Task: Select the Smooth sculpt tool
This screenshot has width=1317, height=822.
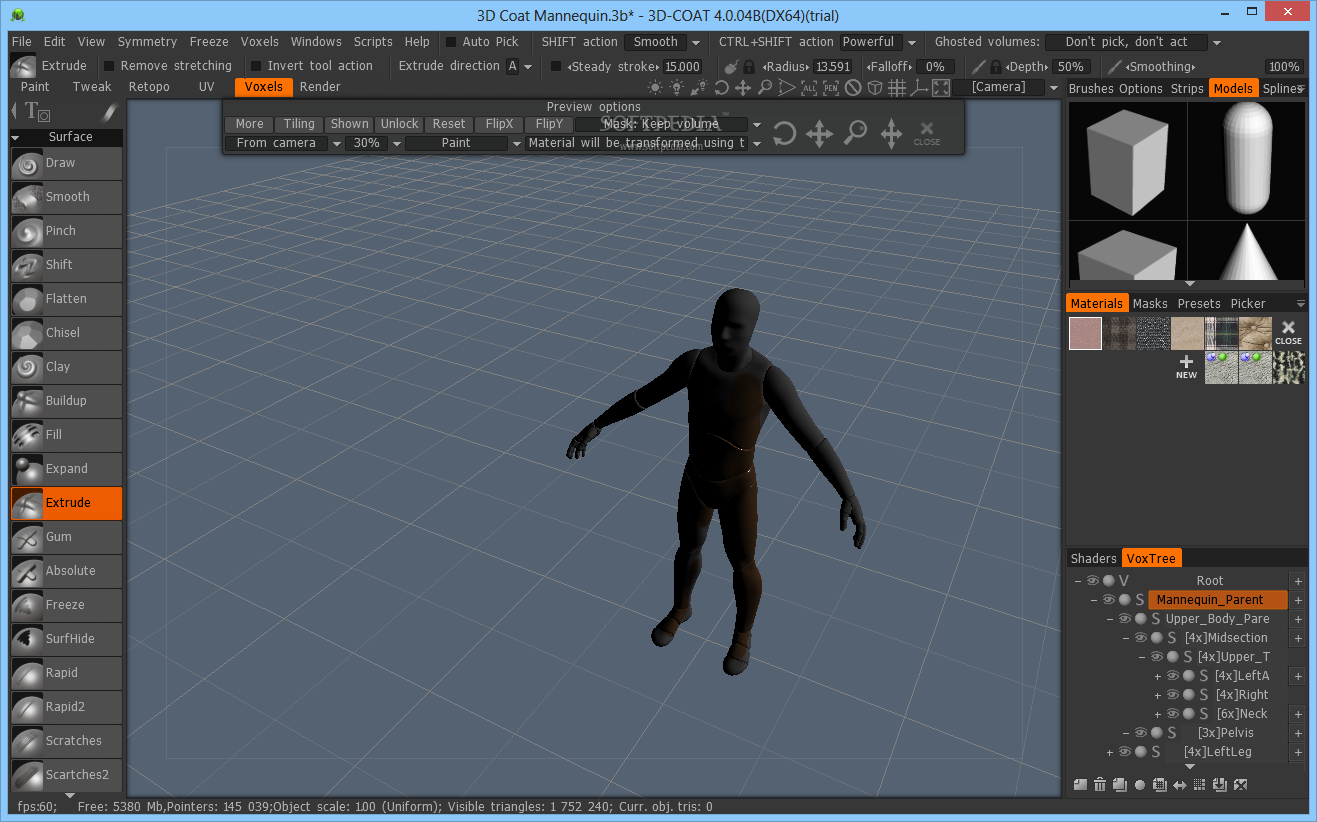Action: (66, 197)
